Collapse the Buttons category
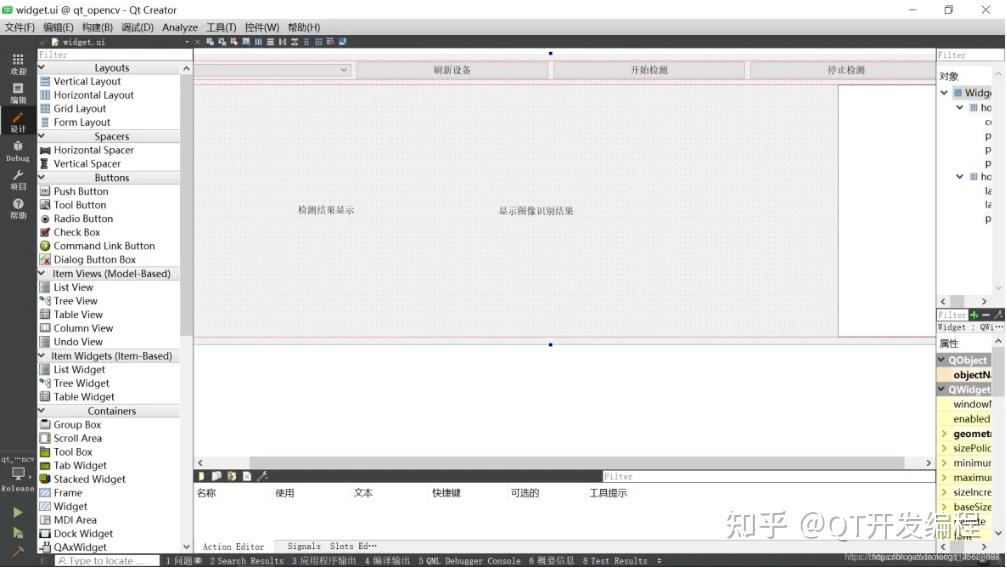1007x568 pixels. [42, 177]
